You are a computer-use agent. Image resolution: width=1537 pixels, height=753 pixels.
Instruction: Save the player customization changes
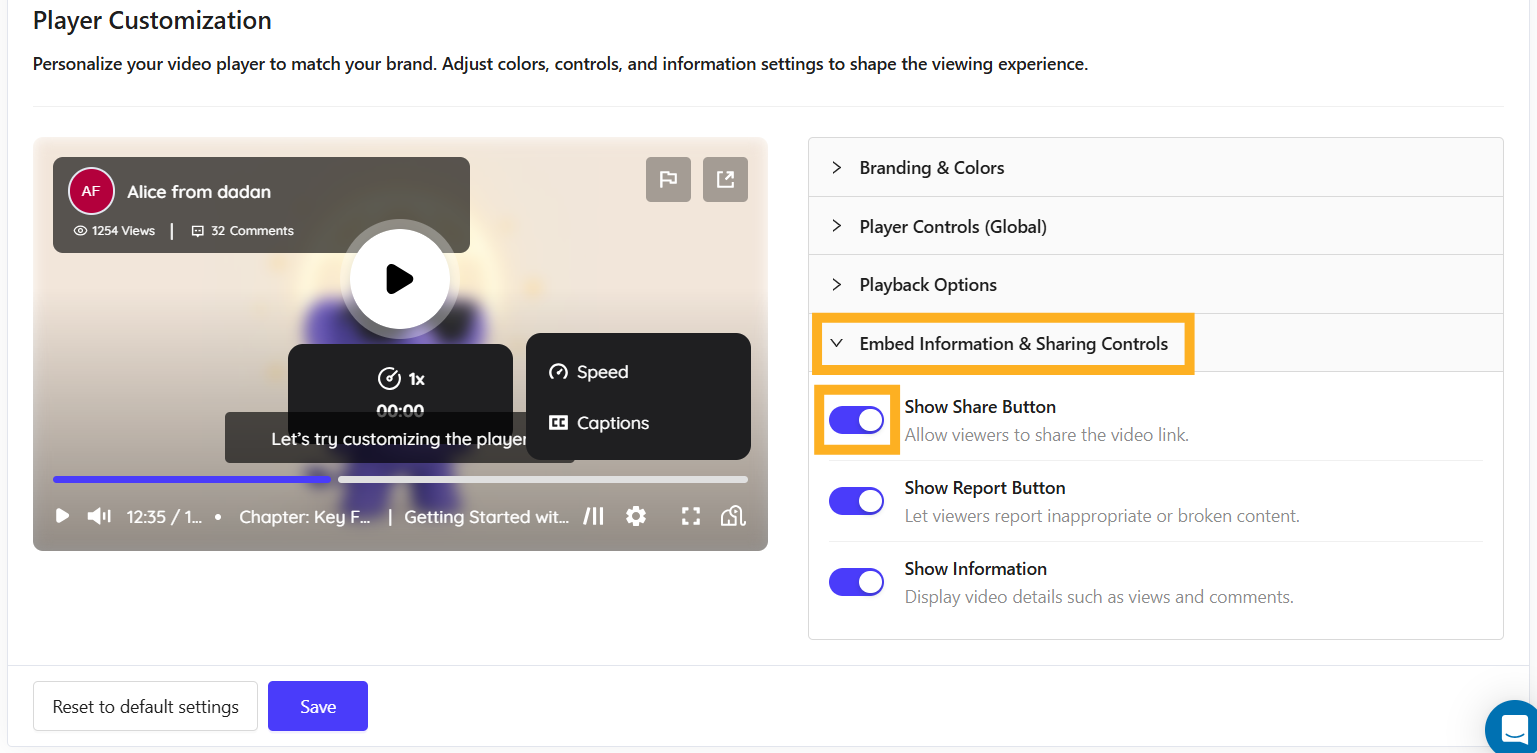click(317, 706)
